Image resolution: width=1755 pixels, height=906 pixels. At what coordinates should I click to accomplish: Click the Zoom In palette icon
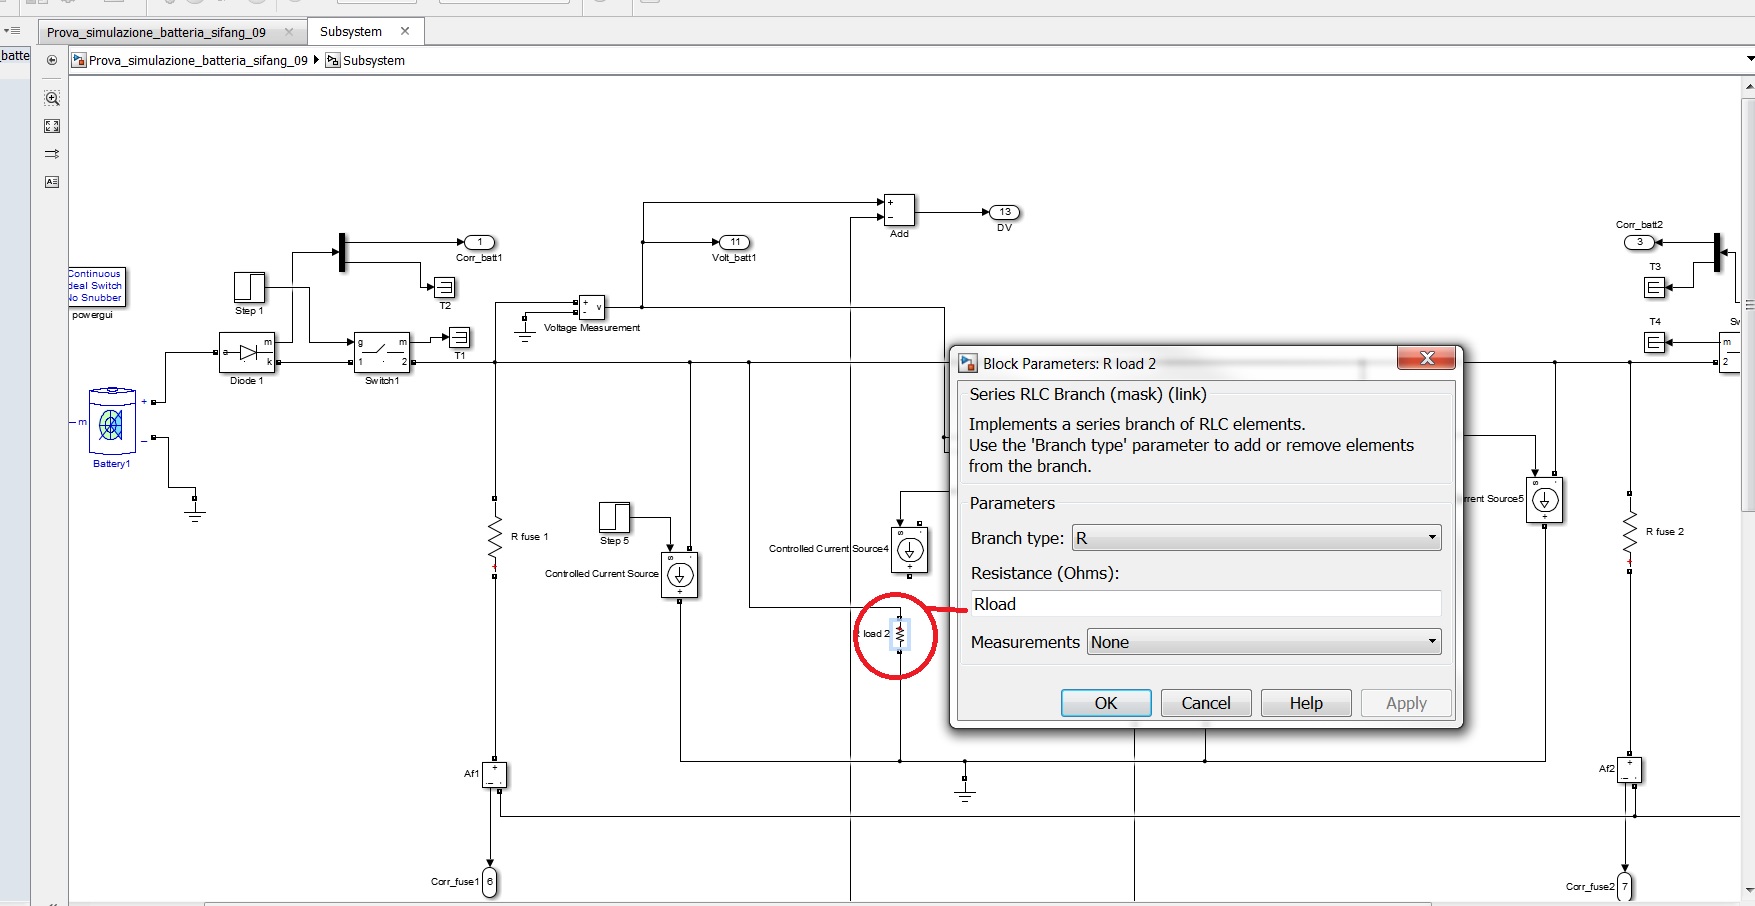click(x=52, y=98)
